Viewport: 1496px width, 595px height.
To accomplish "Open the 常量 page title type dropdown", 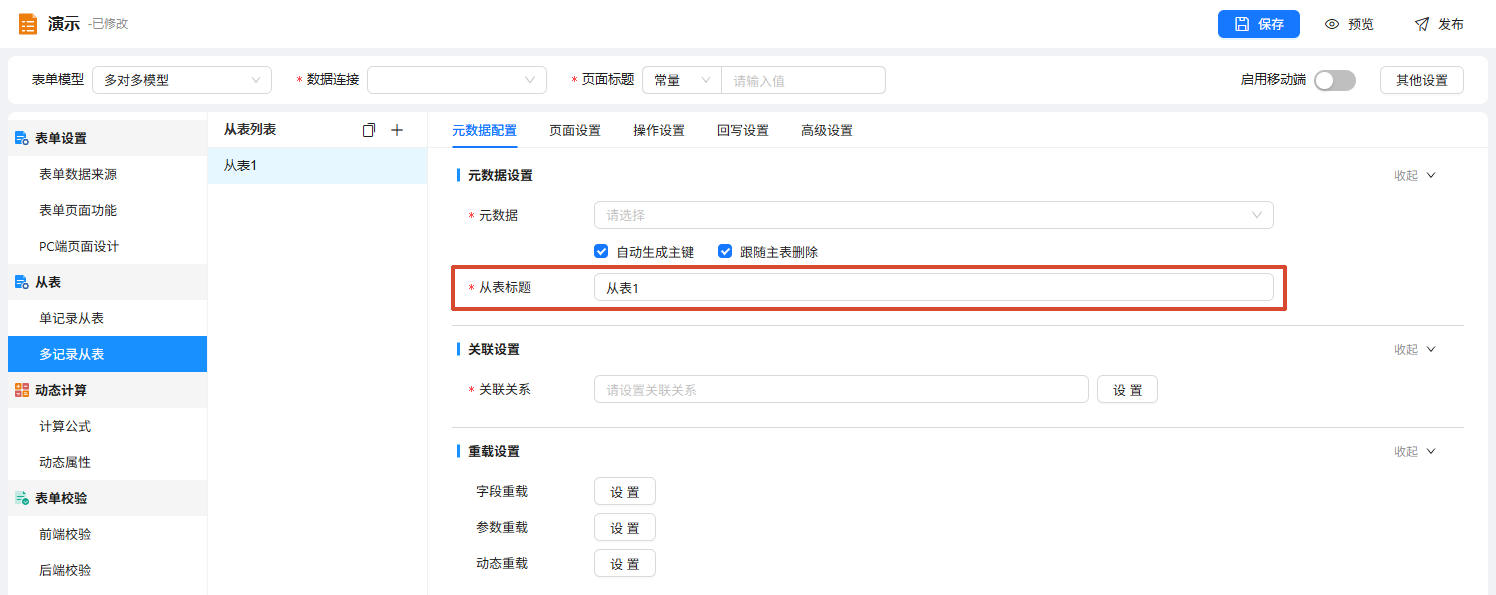I will click(682, 80).
